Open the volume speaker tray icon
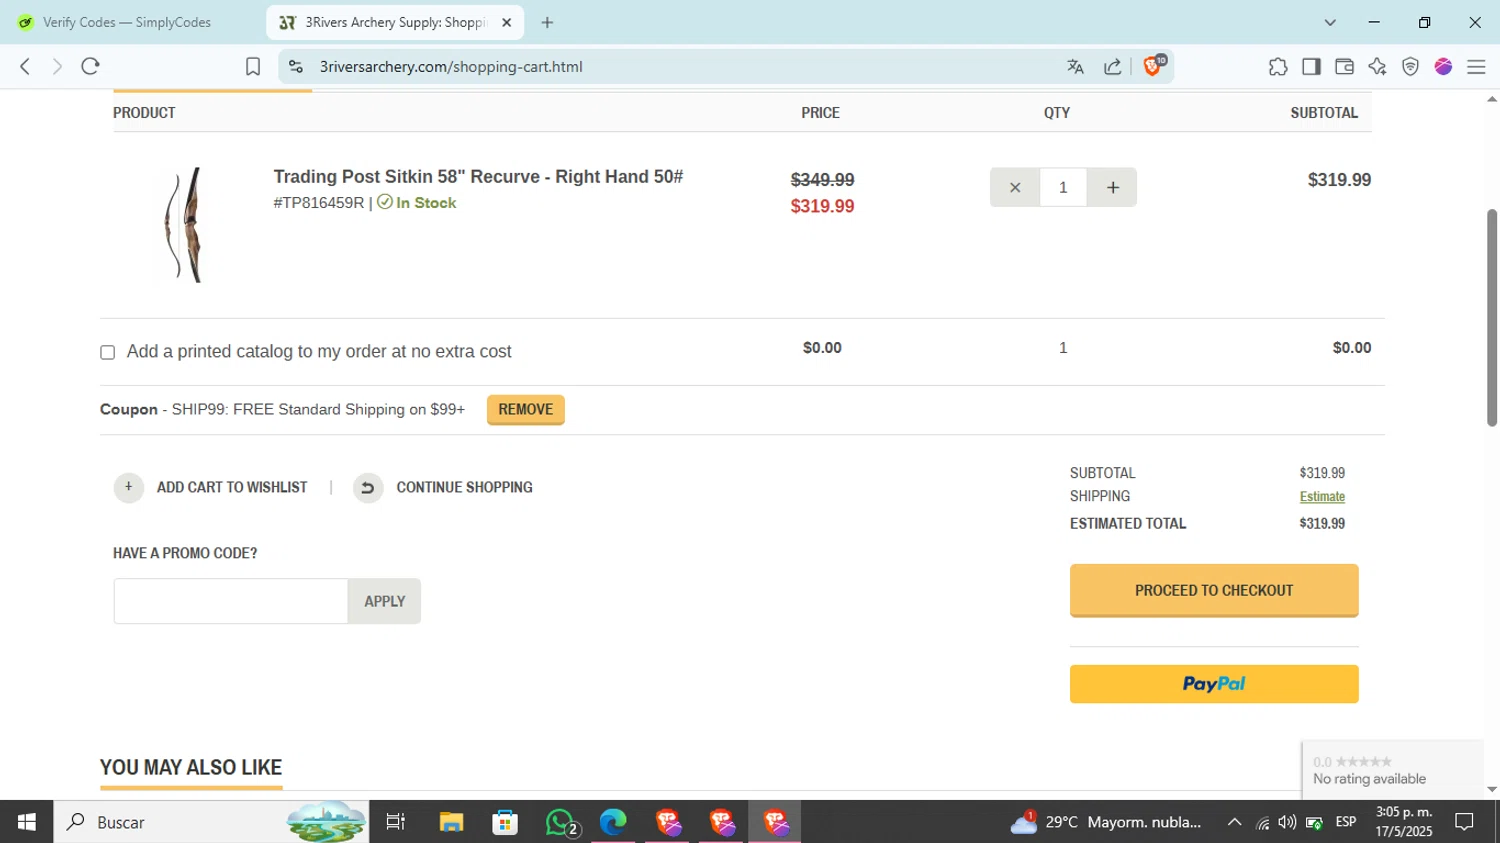 [x=1287, y=822]
